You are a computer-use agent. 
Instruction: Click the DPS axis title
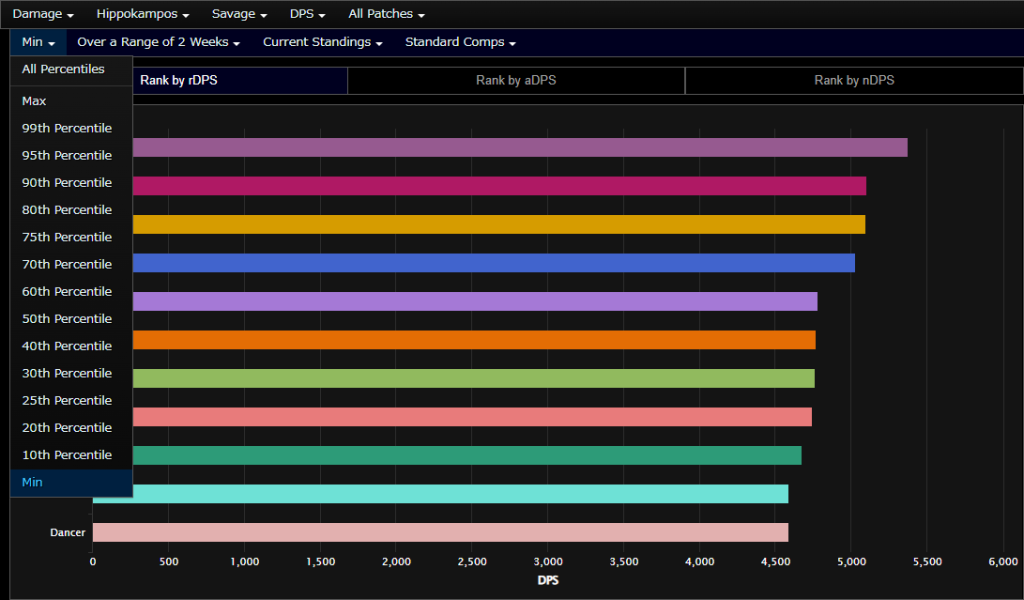547,580
